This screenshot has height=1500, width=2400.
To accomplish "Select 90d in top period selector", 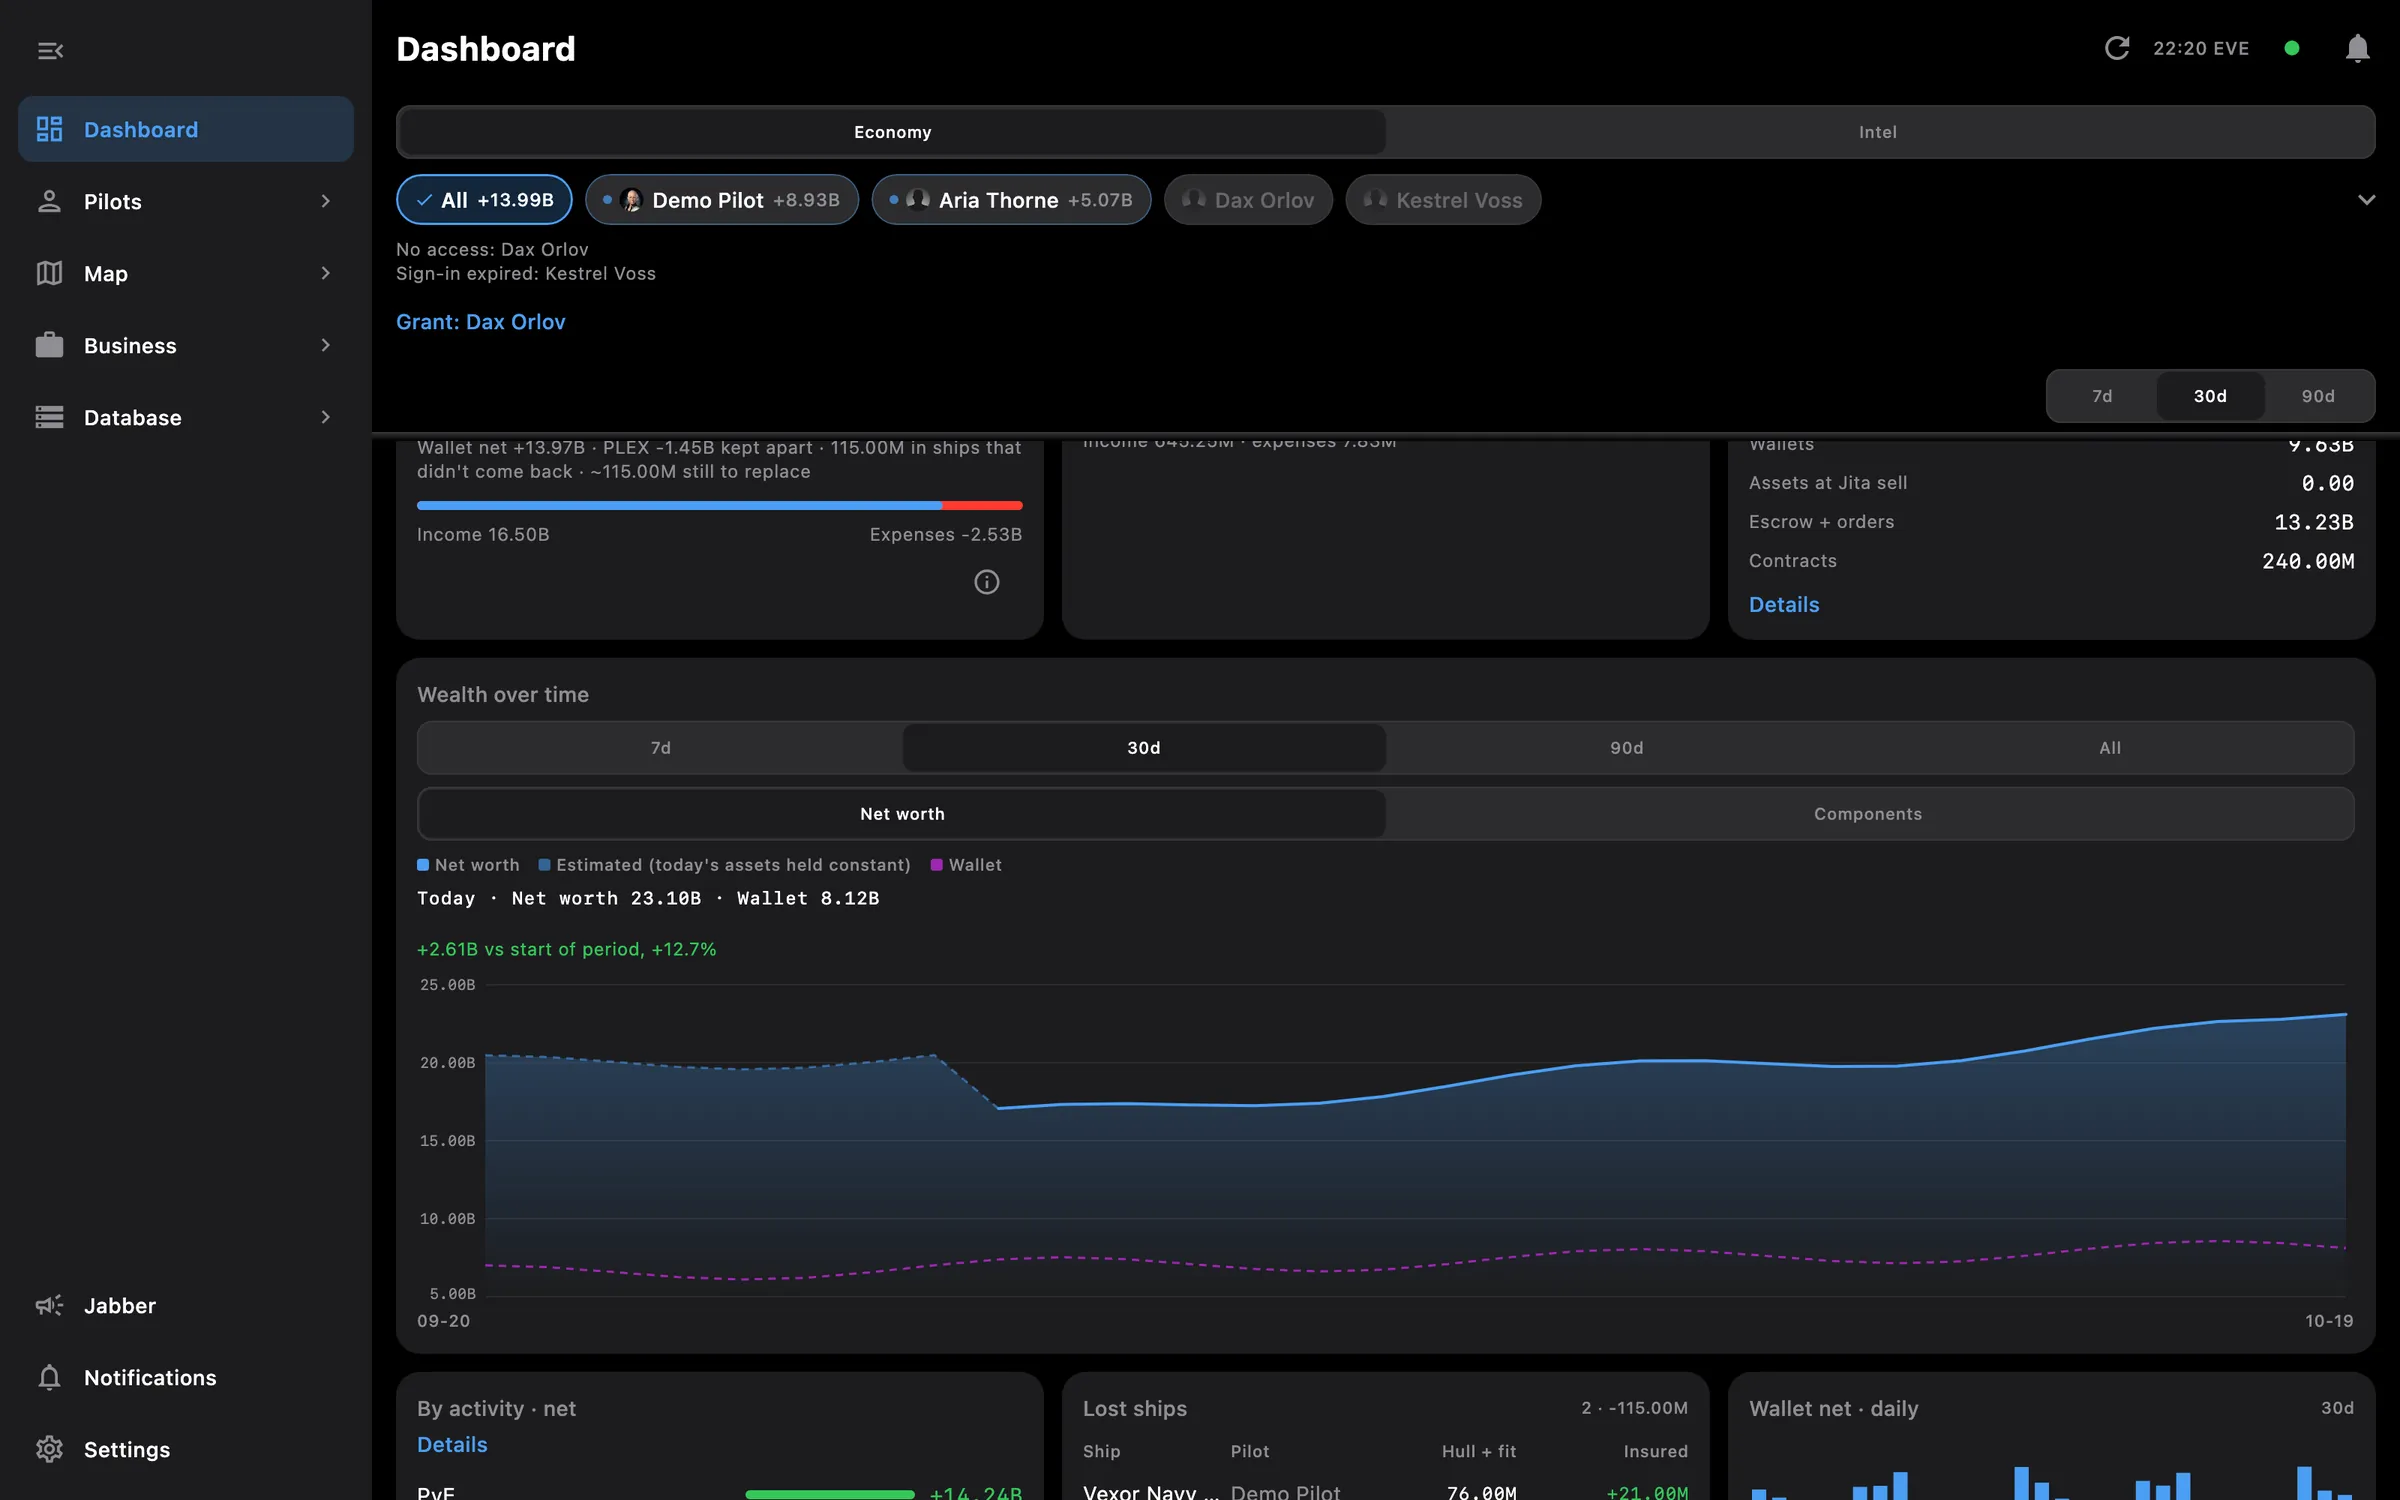I will click(2318, 396).
